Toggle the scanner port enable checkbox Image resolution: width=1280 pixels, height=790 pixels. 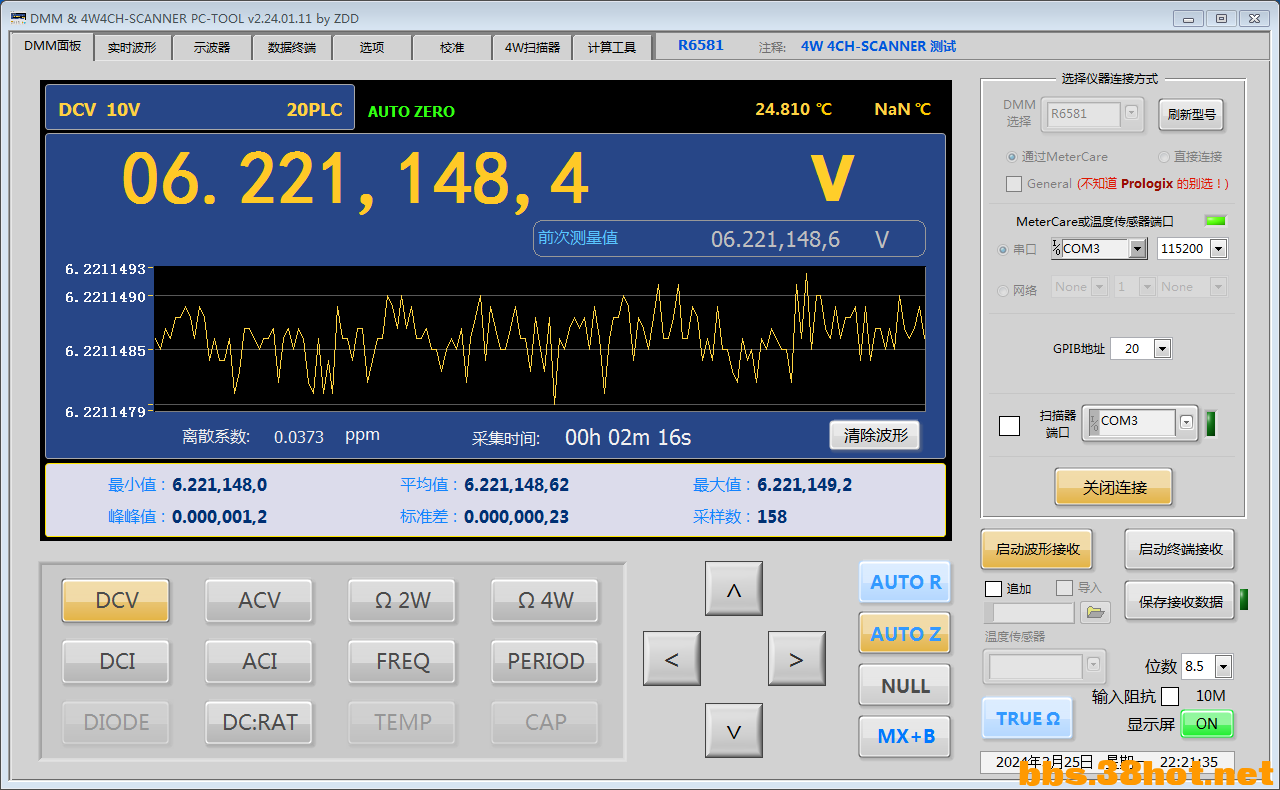click(x=1010, y=426)
